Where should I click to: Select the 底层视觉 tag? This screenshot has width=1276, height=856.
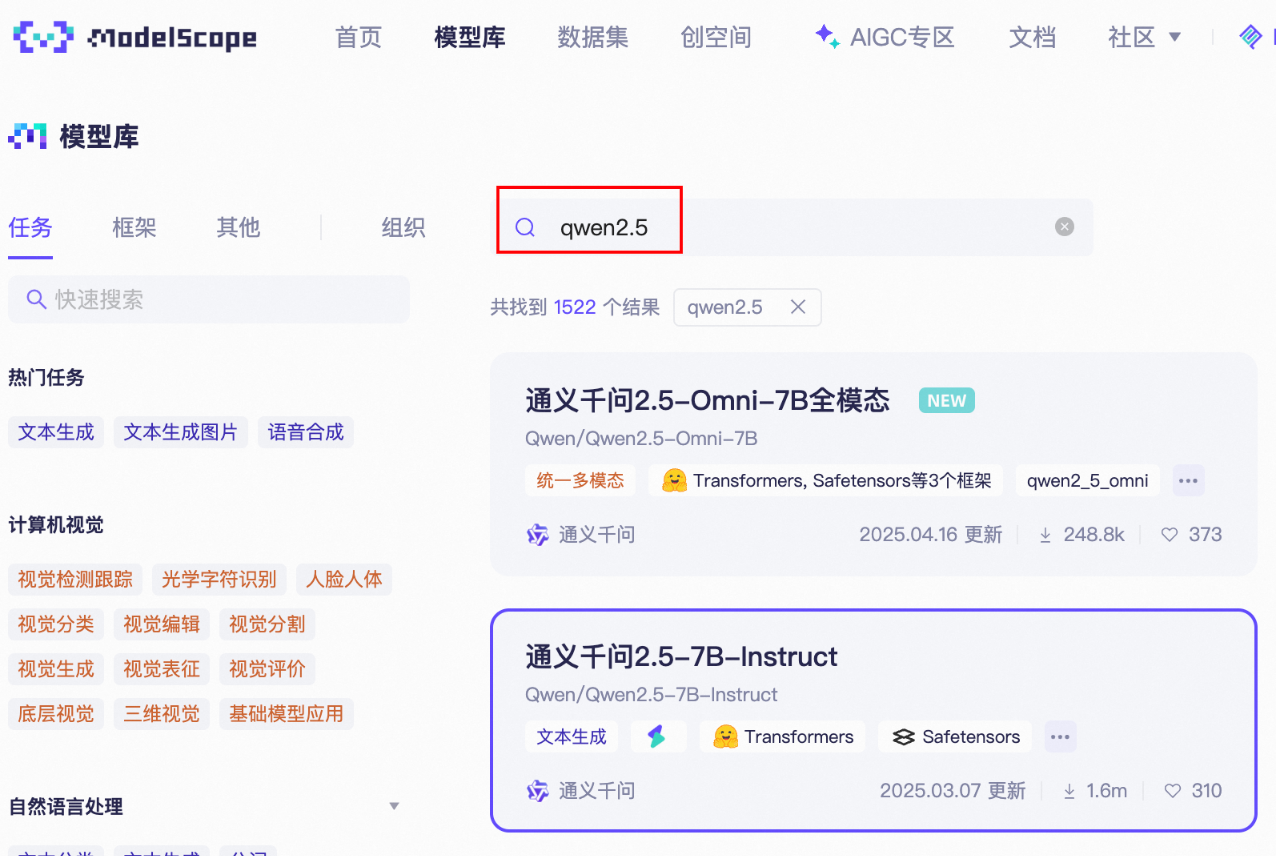[56, 714]
